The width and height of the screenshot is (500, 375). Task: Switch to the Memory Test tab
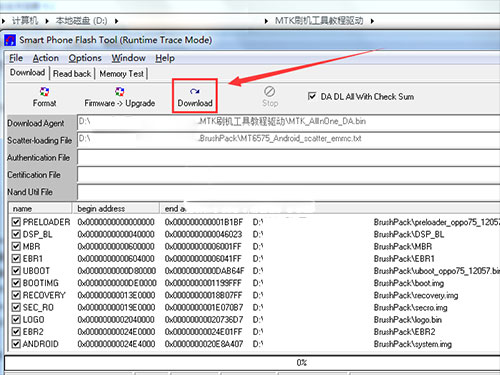point(121,73)
